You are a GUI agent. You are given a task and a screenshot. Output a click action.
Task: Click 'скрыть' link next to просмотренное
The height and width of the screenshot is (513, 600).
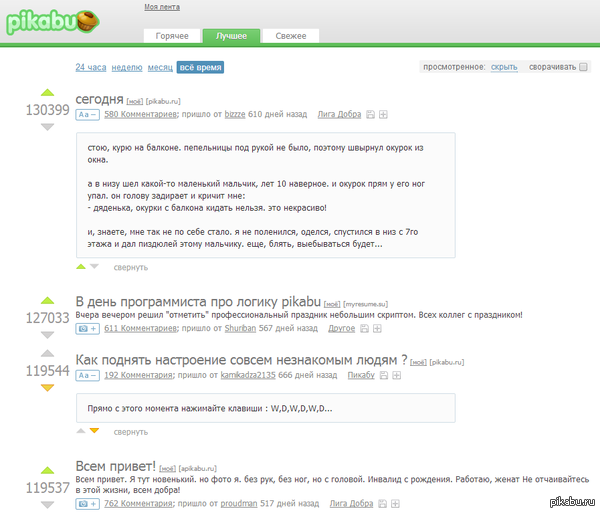tap(504, 67)
